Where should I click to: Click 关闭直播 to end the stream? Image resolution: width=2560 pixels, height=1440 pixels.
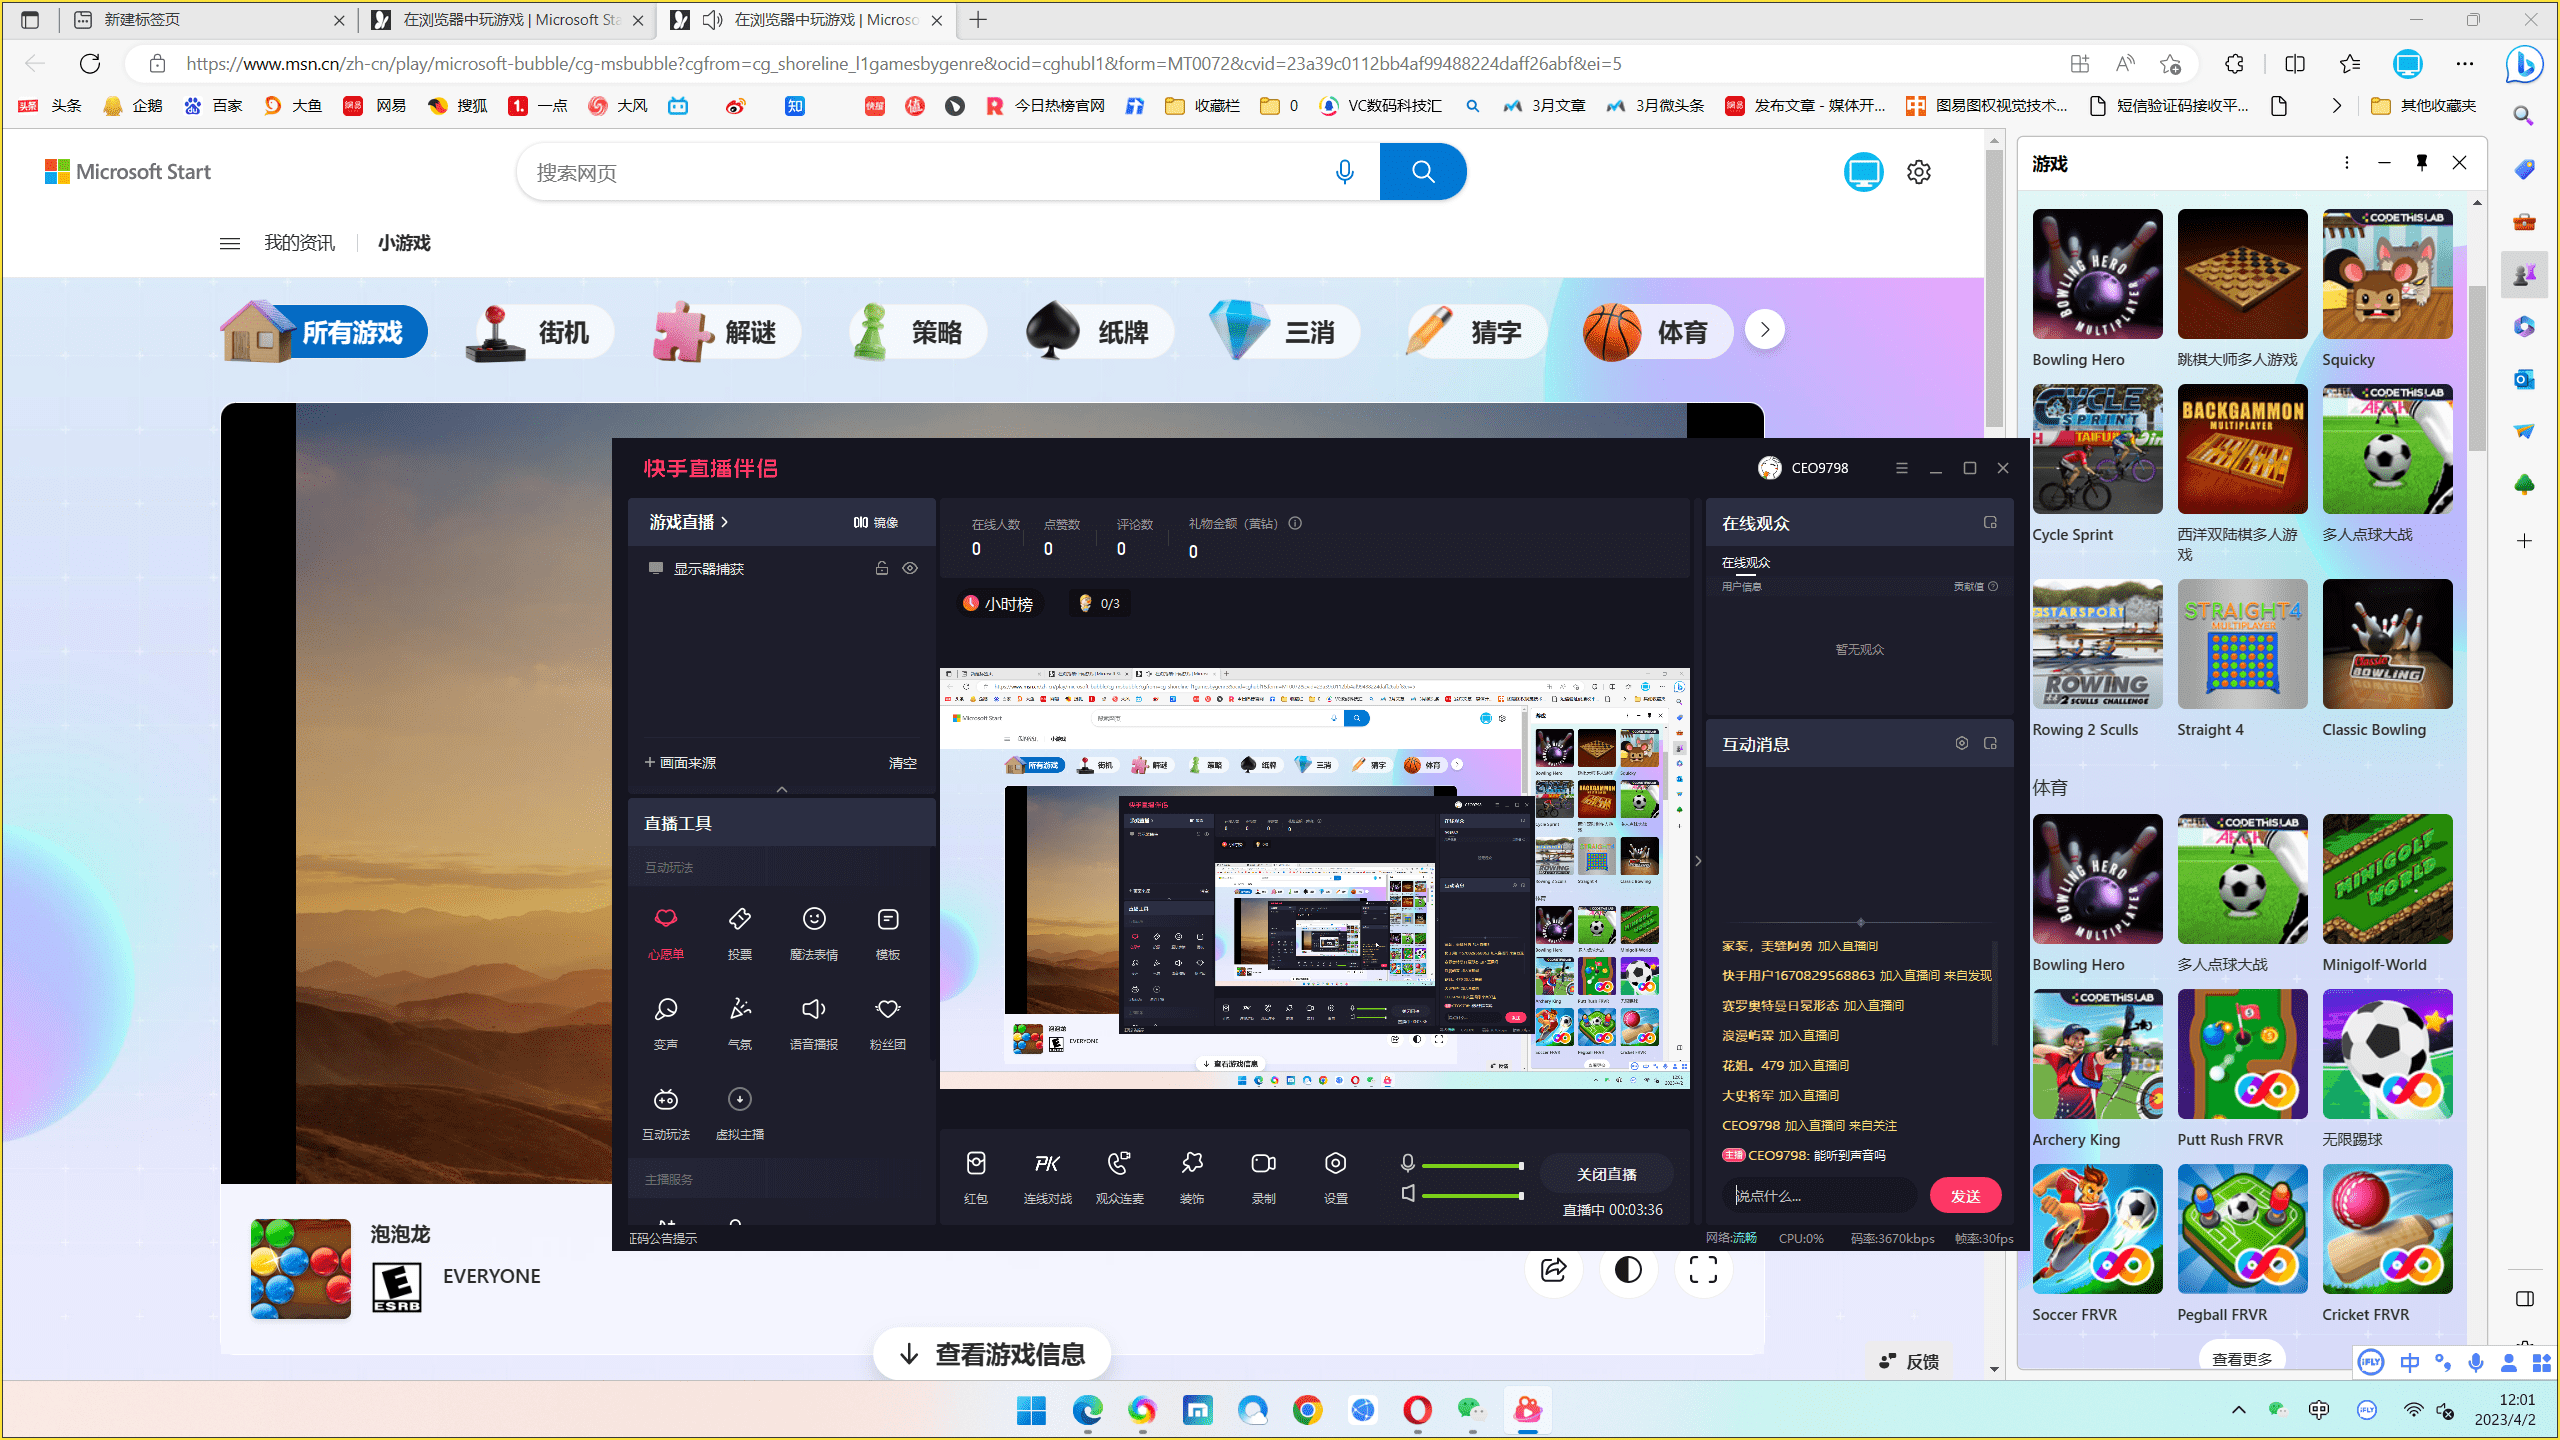coord(1606,1174)
